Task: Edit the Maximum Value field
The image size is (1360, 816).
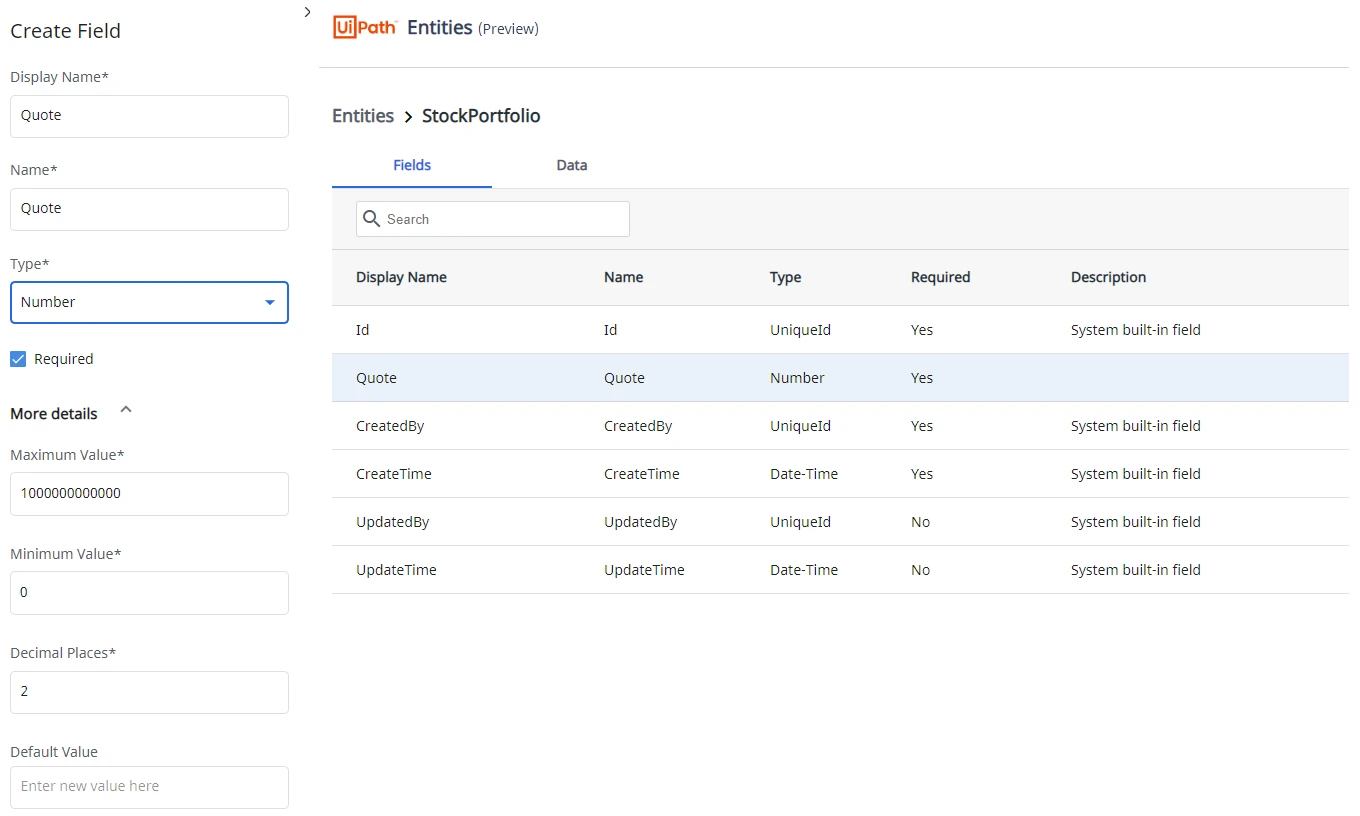Action: coord(149,494)
